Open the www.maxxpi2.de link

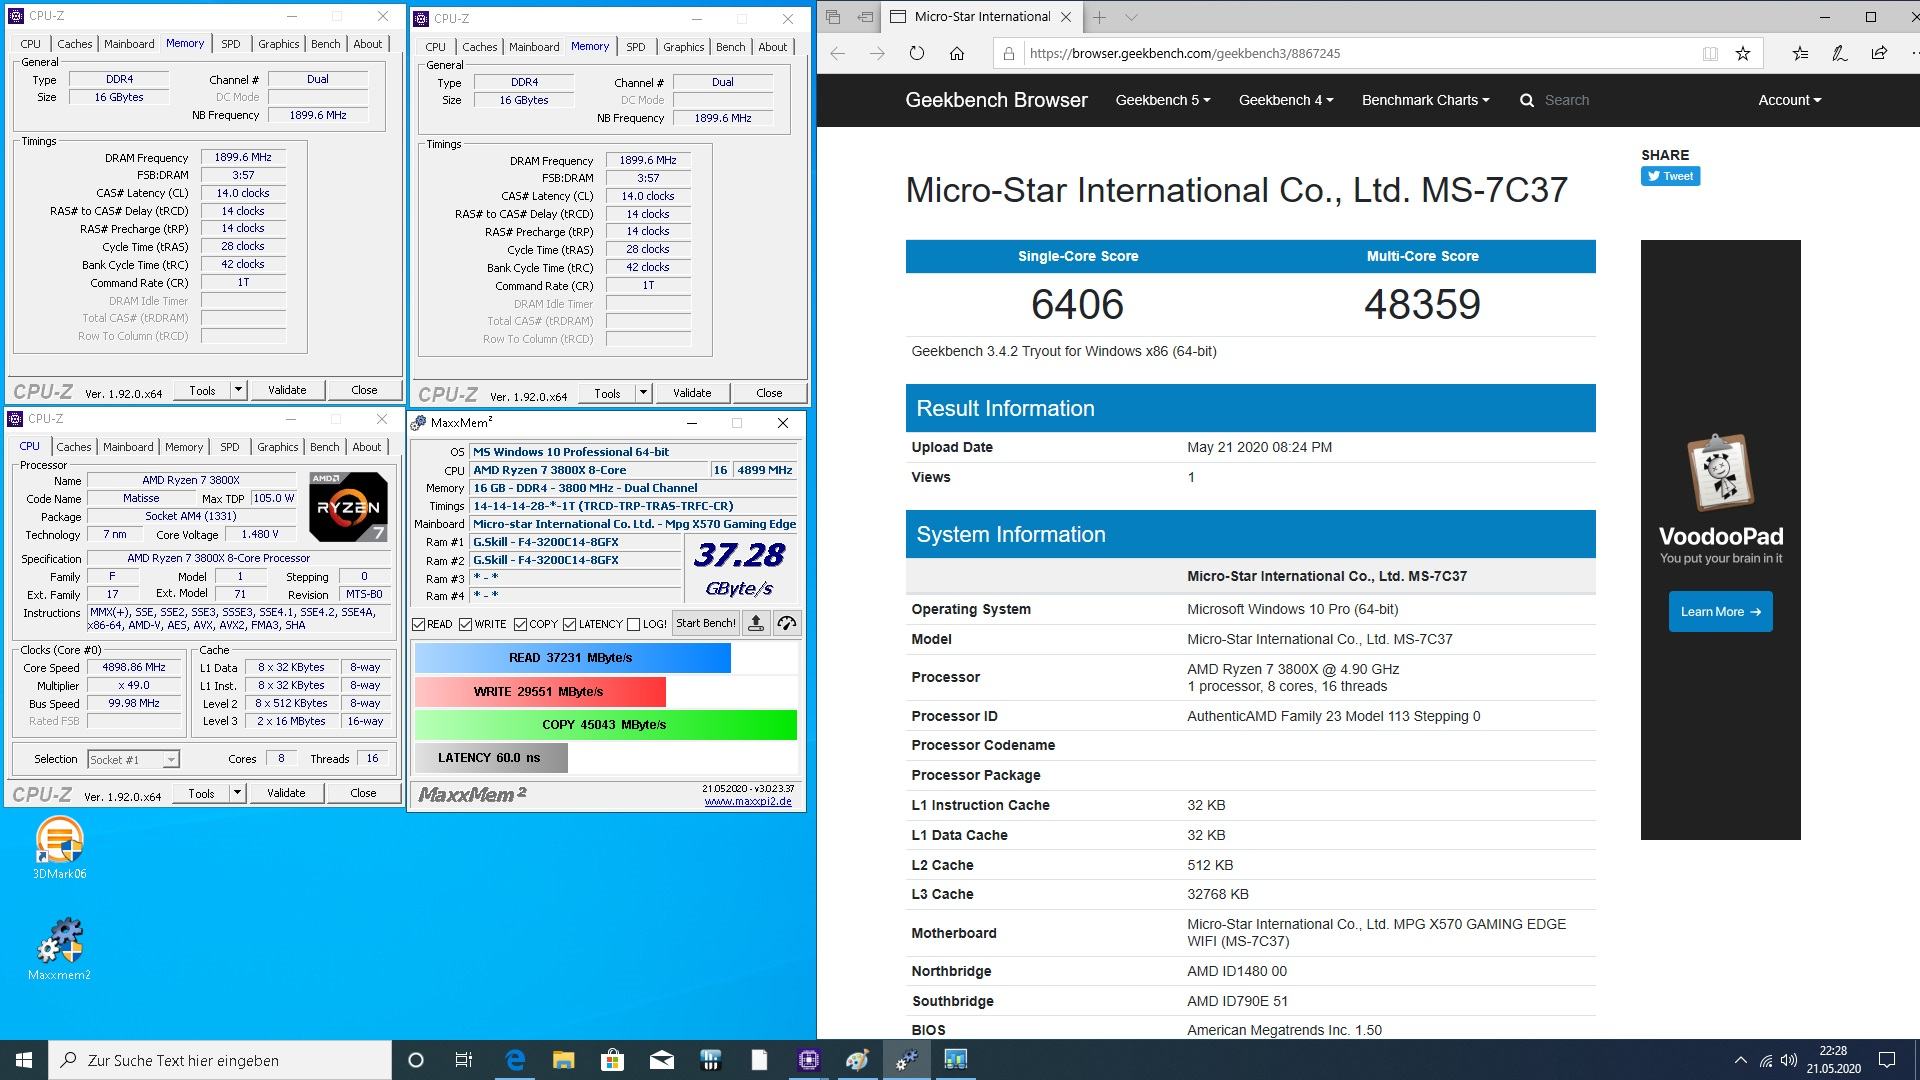click(748, 801)
